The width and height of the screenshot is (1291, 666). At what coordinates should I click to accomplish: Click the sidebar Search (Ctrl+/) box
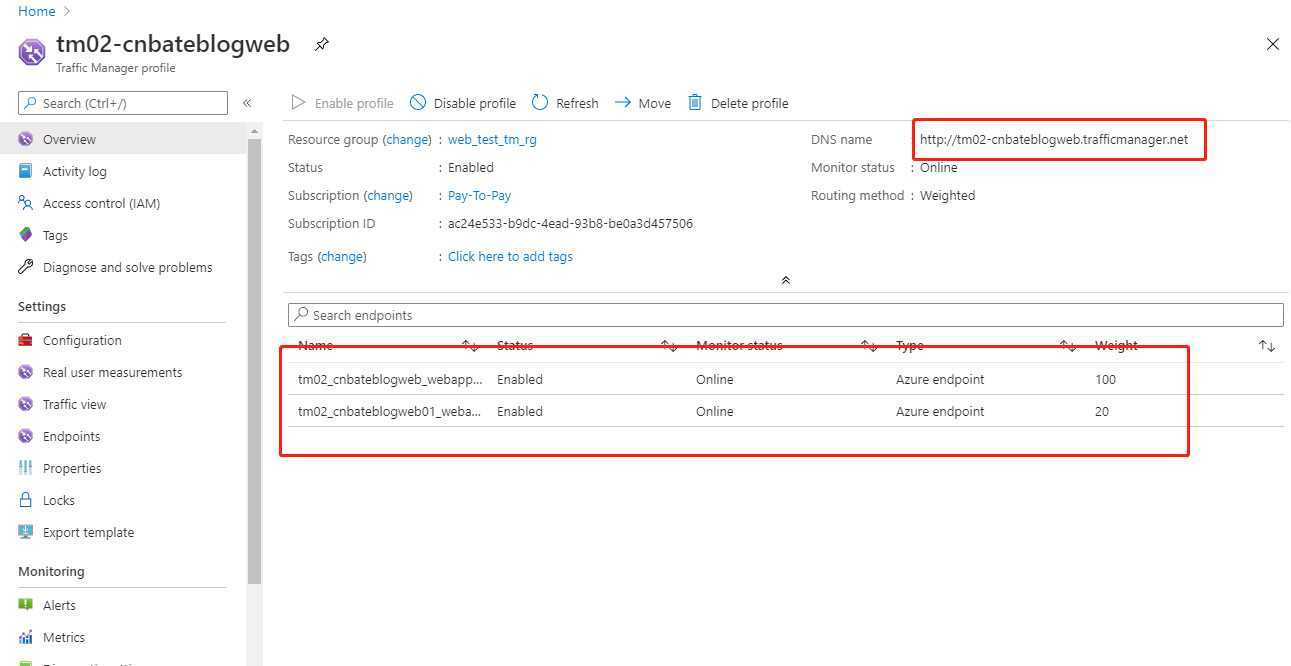(x=123, y=103)
